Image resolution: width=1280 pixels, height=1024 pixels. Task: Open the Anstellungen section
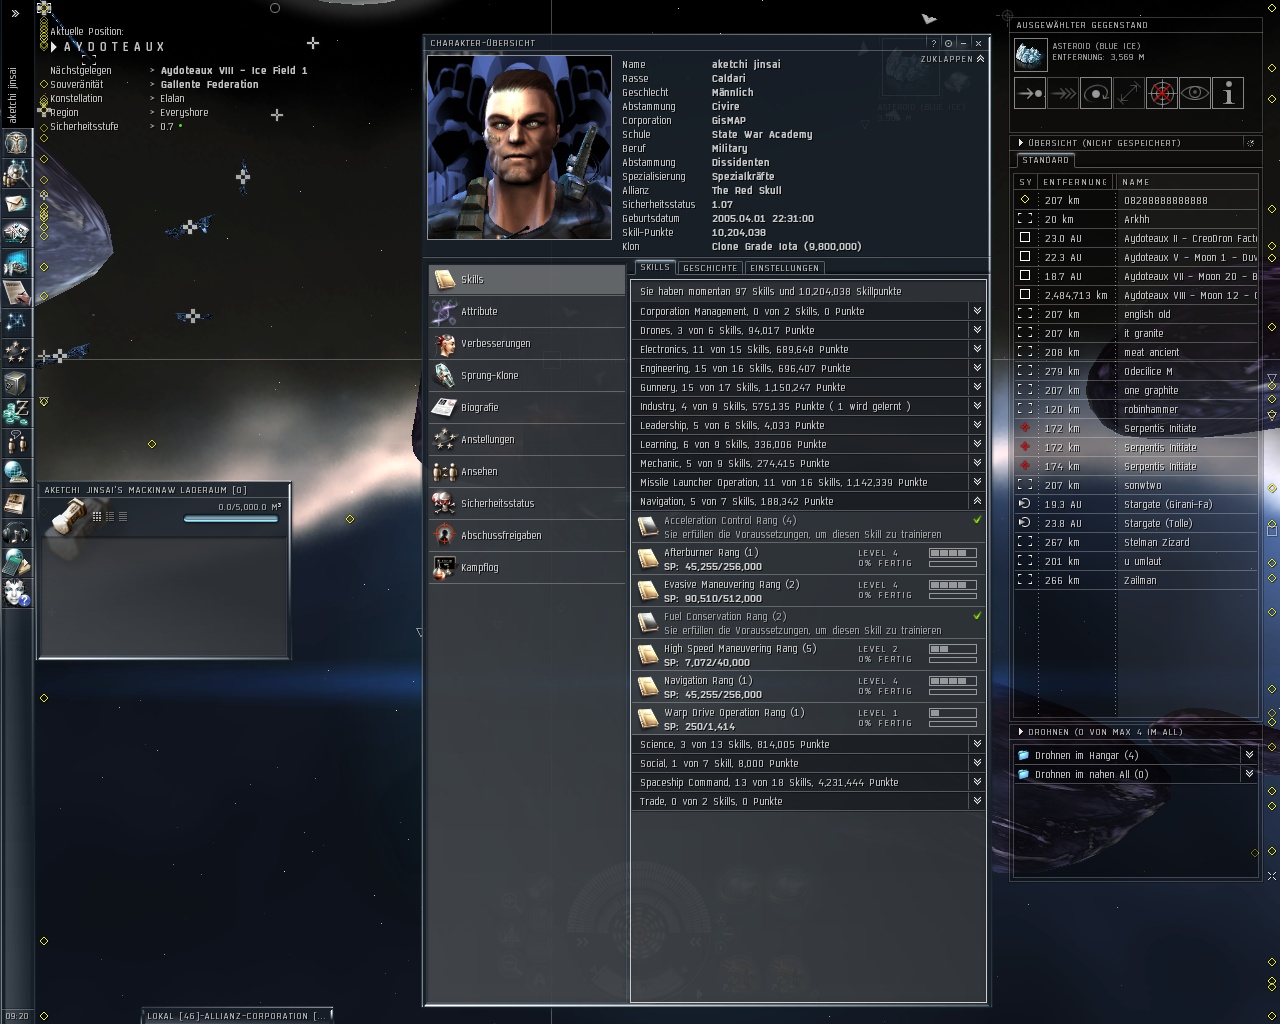pyautogui.click(x=527, y=440)
